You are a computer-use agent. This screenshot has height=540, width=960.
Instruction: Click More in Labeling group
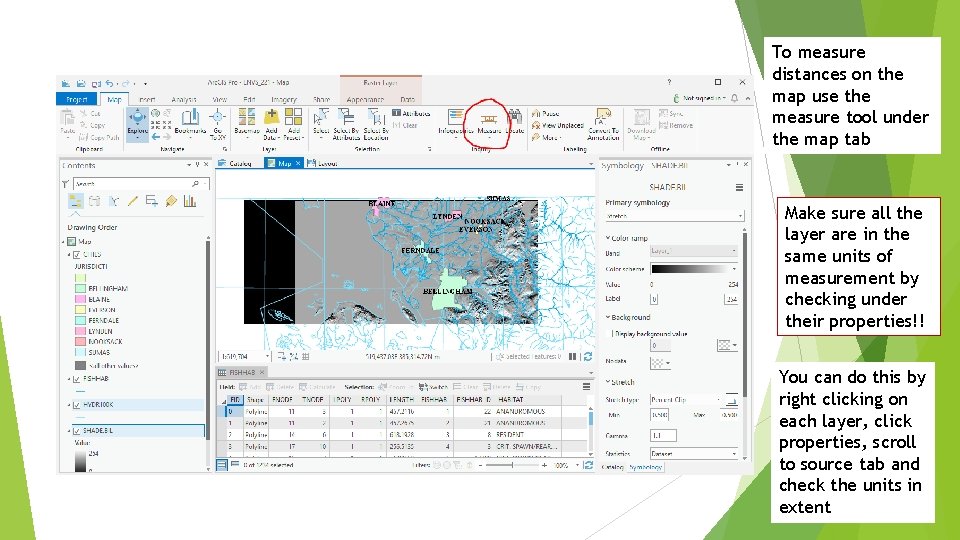pyautogui.click(x=547, y=138)
